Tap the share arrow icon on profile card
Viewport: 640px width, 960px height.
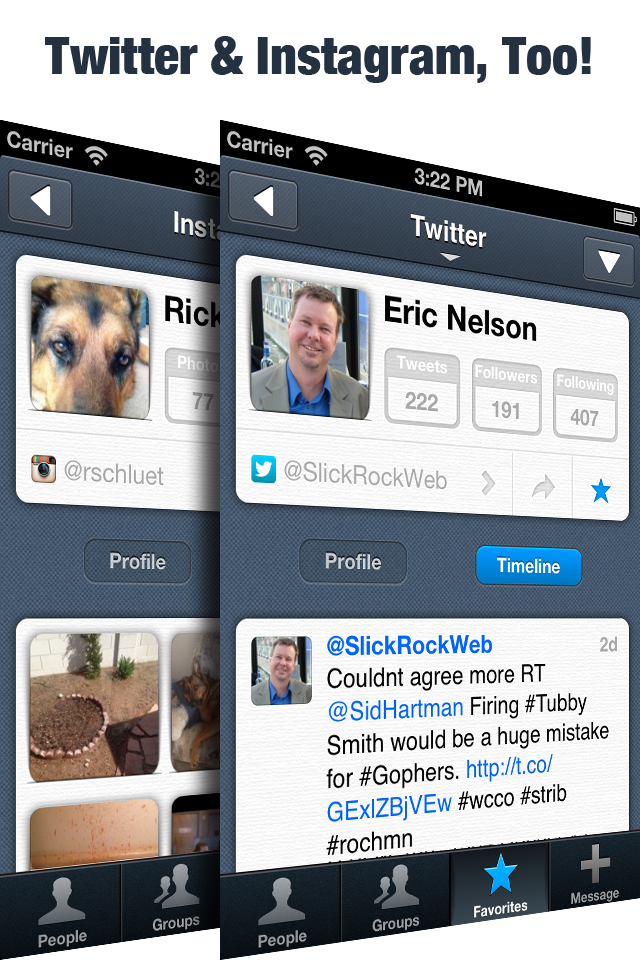(x=543, y=487)
